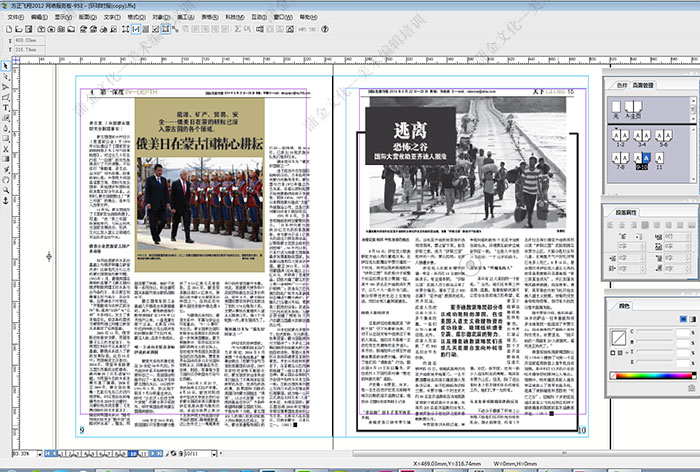Open the 文件(F) menu

(x=16, y=17)
